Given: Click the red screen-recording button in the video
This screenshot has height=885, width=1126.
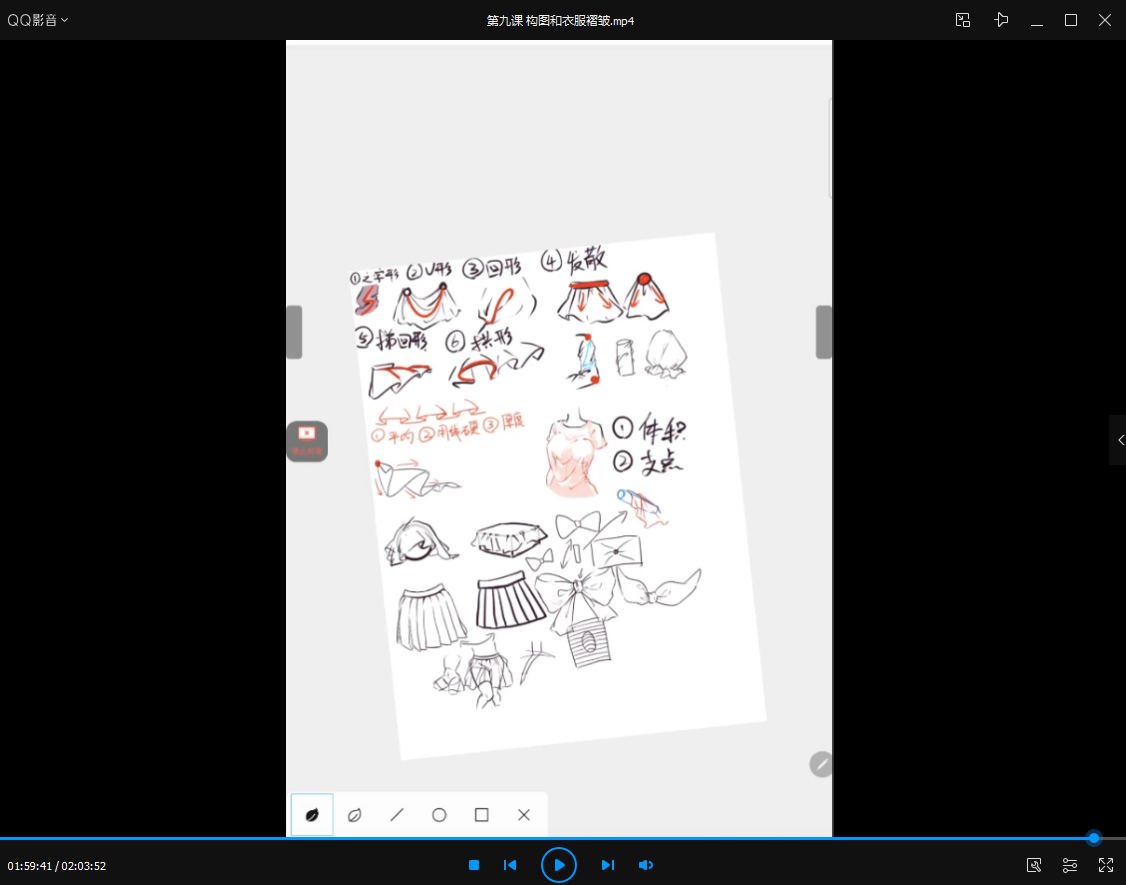Looking at the screenshot, I should 307,440.
